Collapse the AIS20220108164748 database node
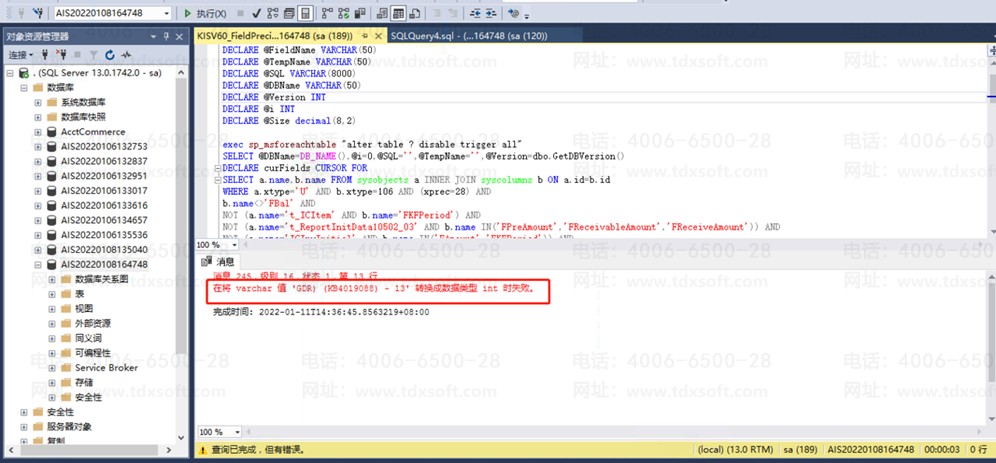Image resolution: width=996 pixels, height=463 pixels. coord(38,264)
